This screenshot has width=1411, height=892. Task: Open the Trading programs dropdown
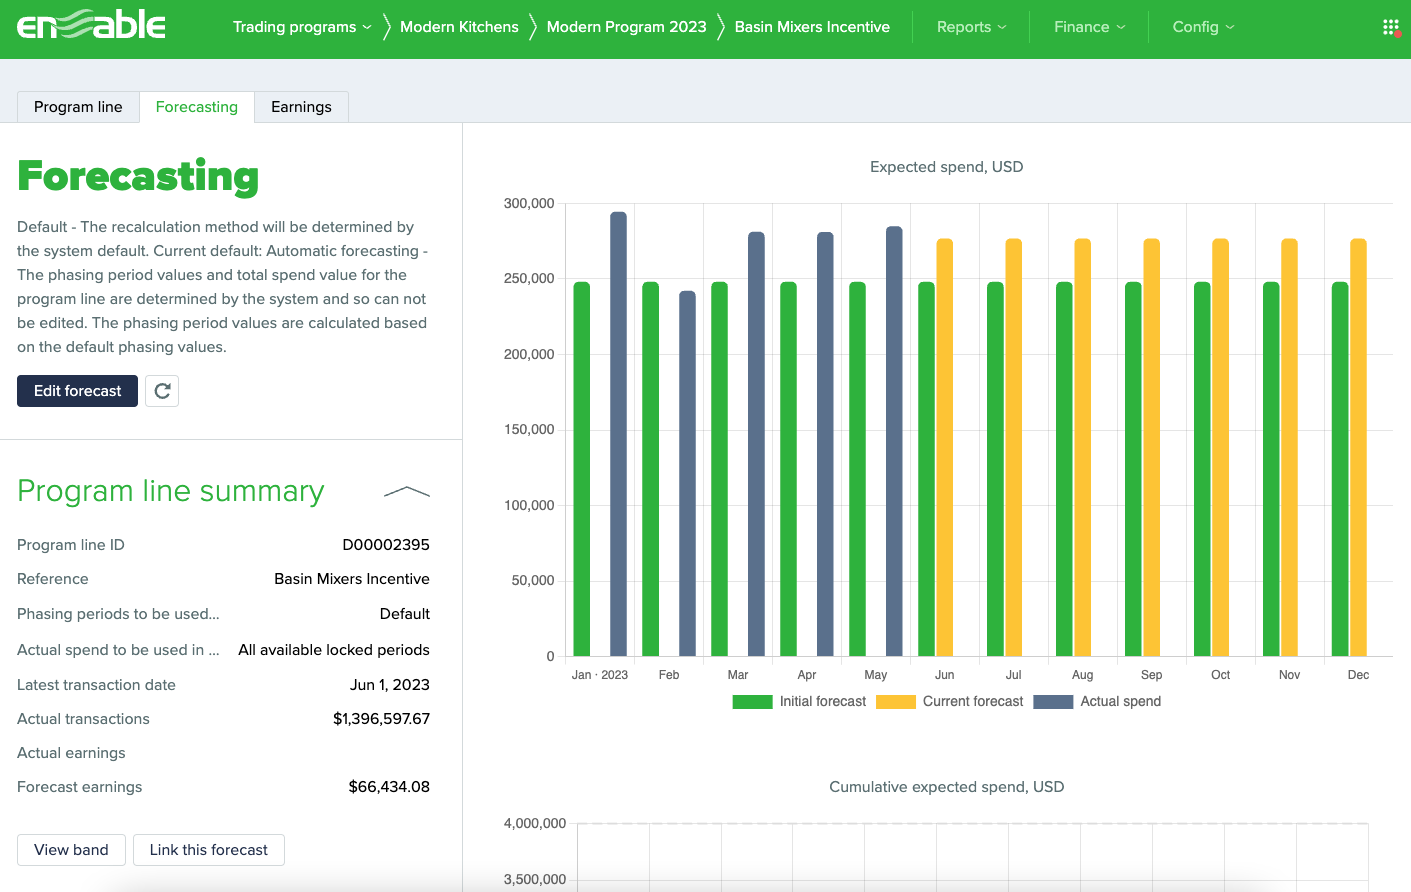click(x=302, y=27)
